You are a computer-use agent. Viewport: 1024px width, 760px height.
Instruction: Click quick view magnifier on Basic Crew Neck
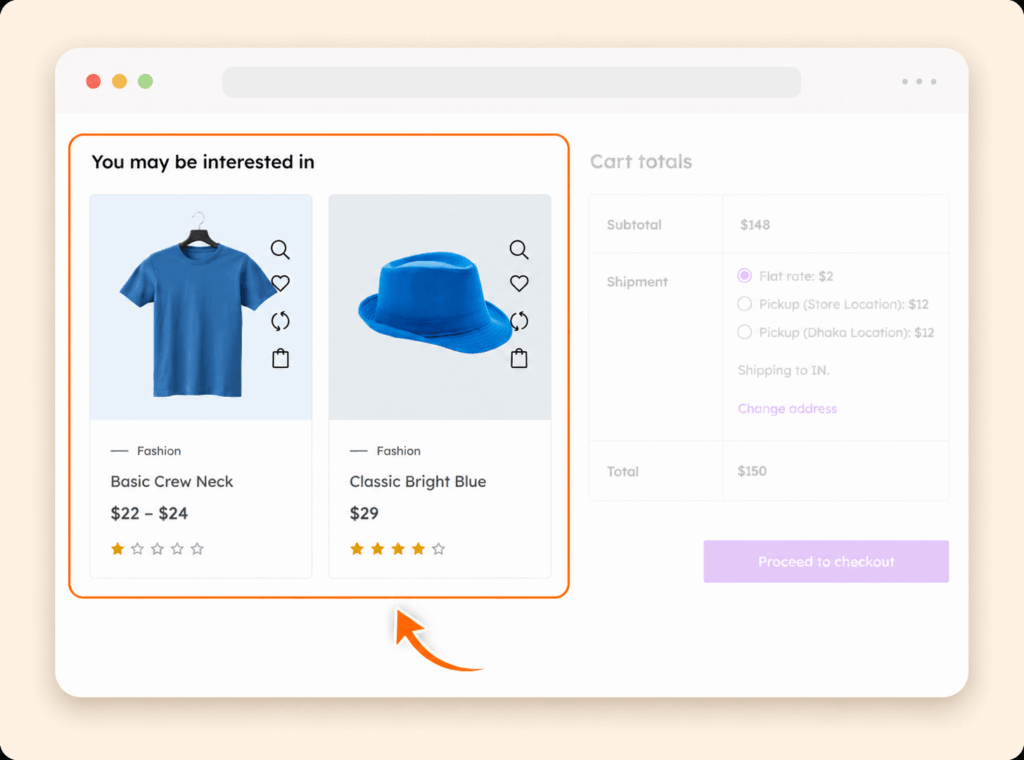280,249
